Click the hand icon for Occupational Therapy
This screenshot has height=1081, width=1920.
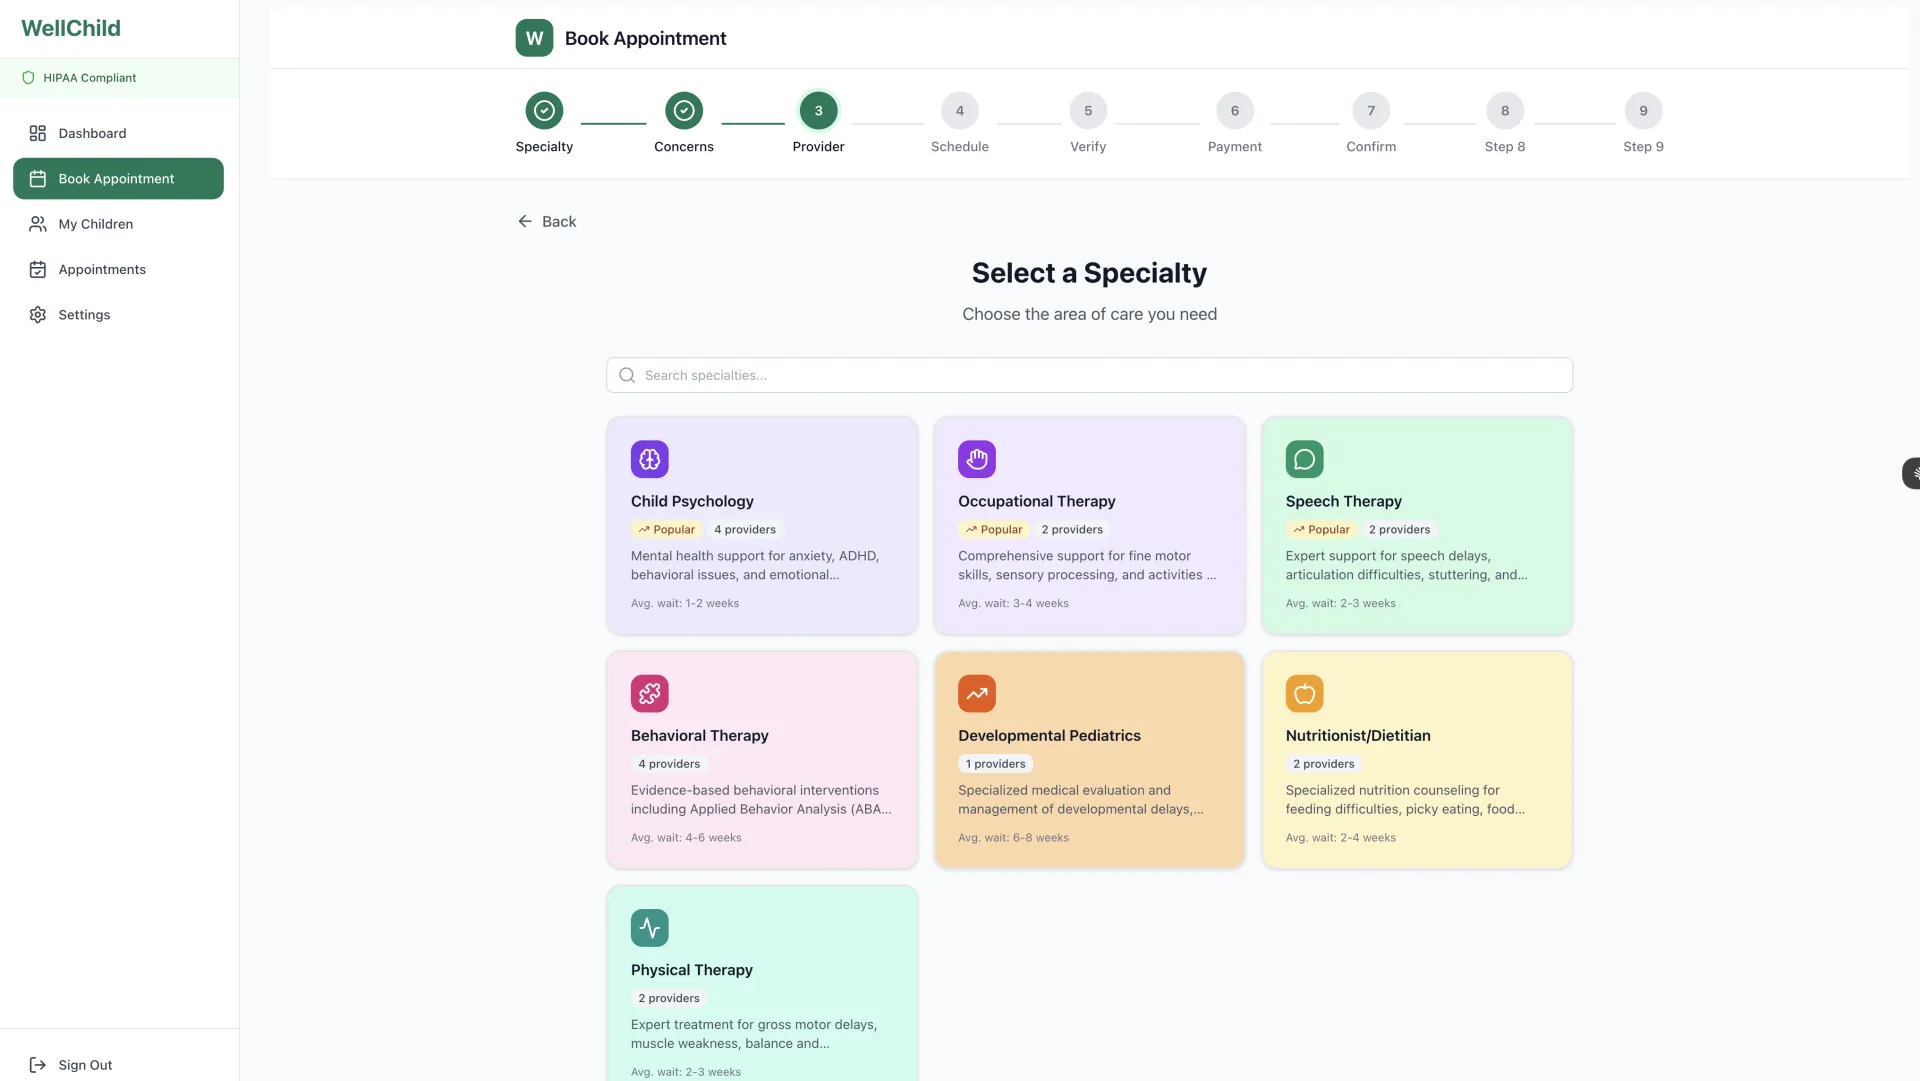tap(977, 459)
